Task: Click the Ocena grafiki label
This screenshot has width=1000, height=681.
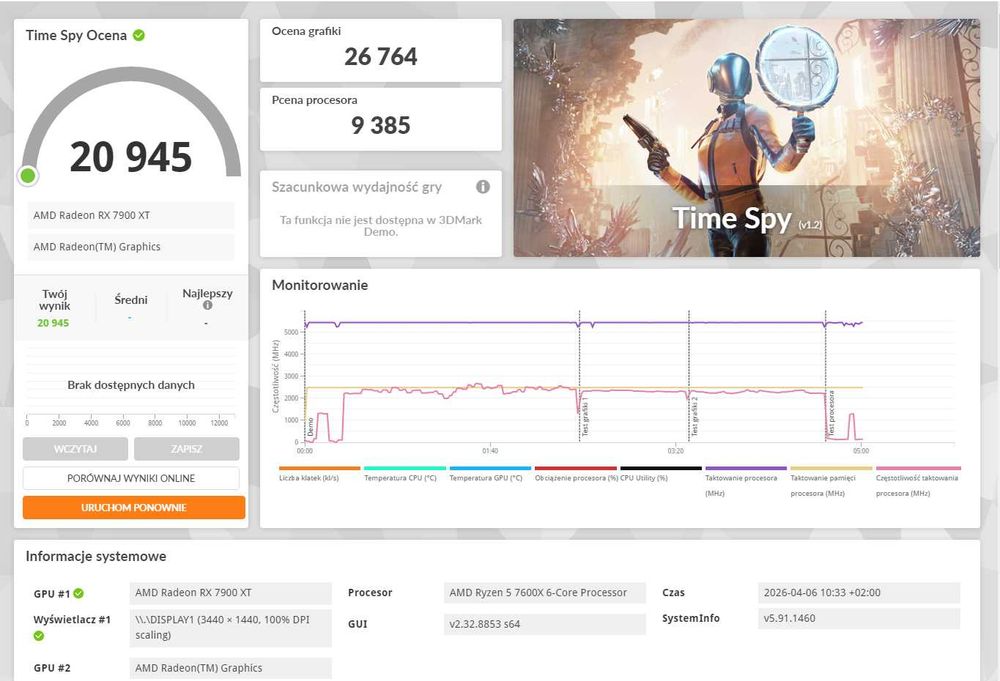Action: click(x=306, y=31)
